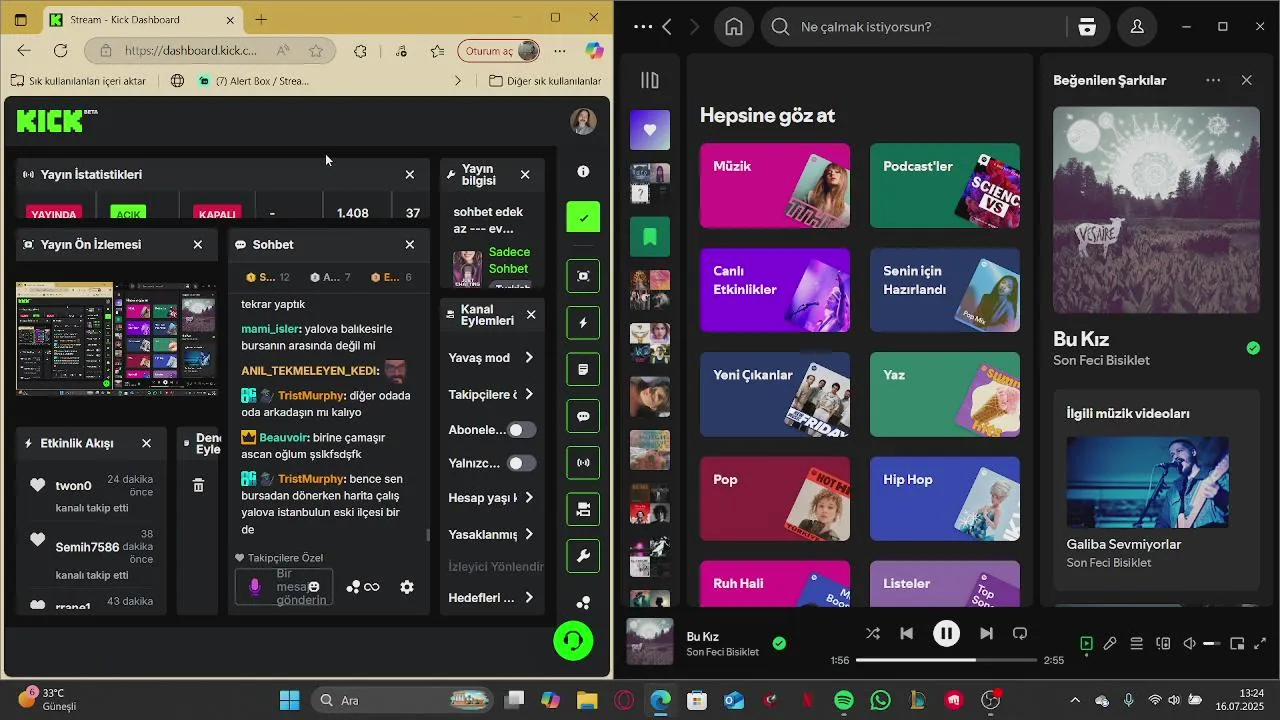Toggle the Yalnızc... switch in Kanal Eylemleri
This screenshot has width=1280, height=720.
pyautogui.click(x=521, y=463)
